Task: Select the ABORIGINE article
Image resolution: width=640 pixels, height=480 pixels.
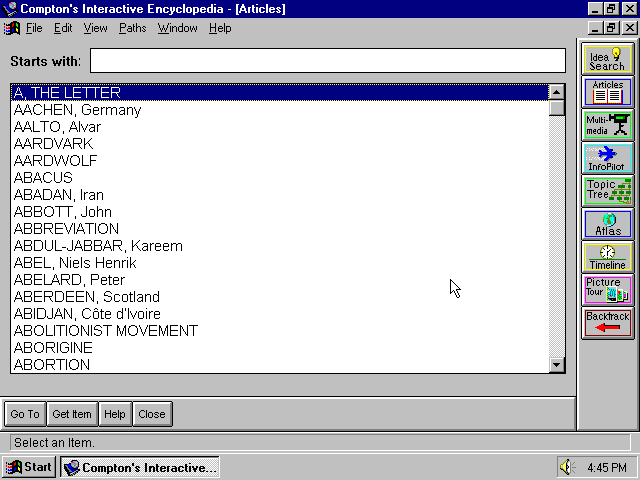Action: (280, 348)
